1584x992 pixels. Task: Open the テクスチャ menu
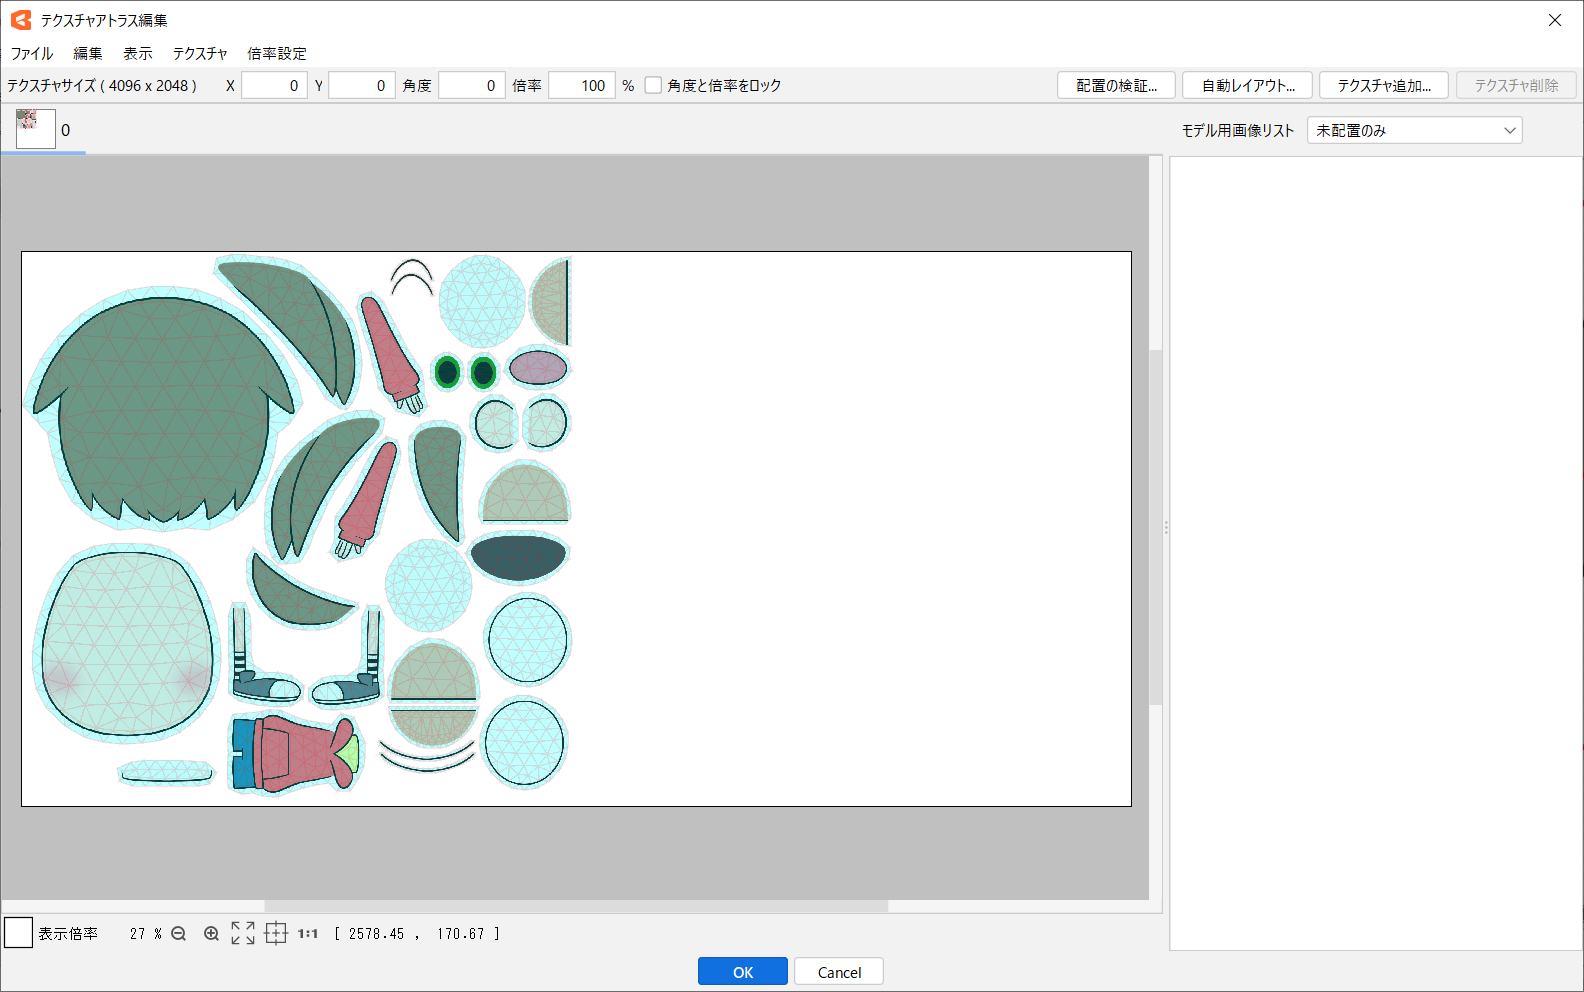click(x=200, y=54)
